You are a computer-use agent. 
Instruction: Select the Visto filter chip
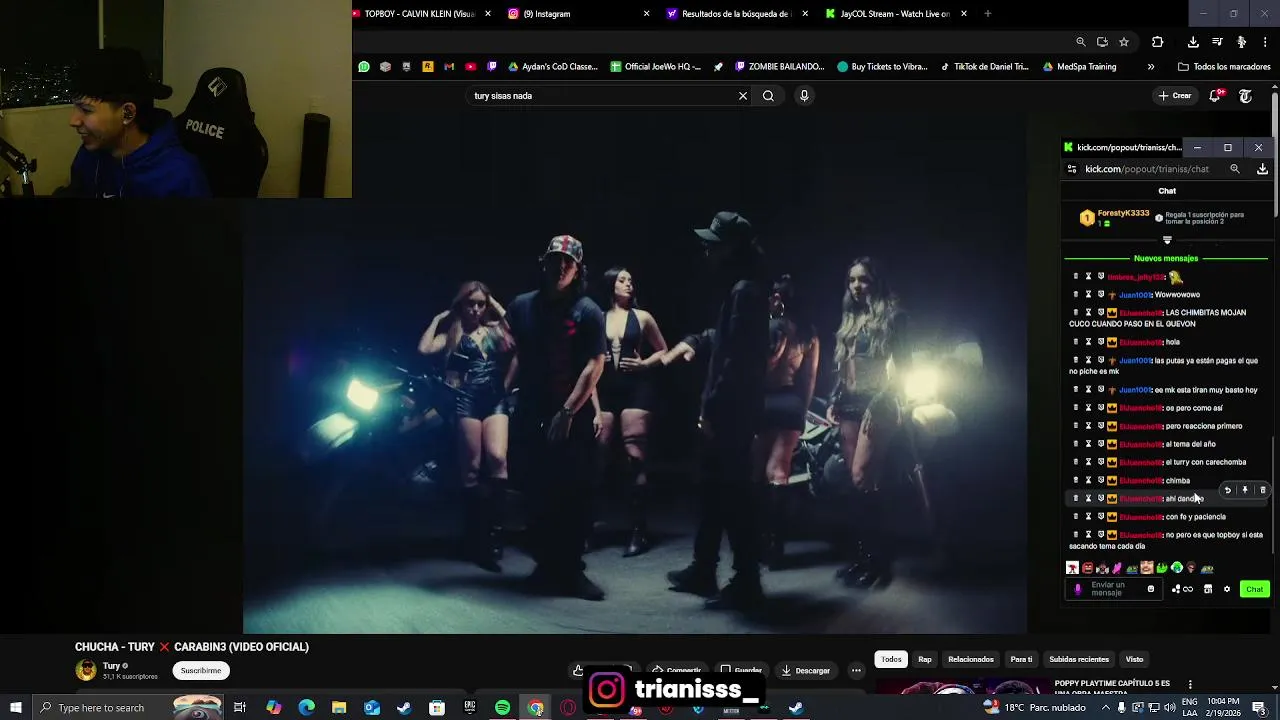[x=1134, y=659]
